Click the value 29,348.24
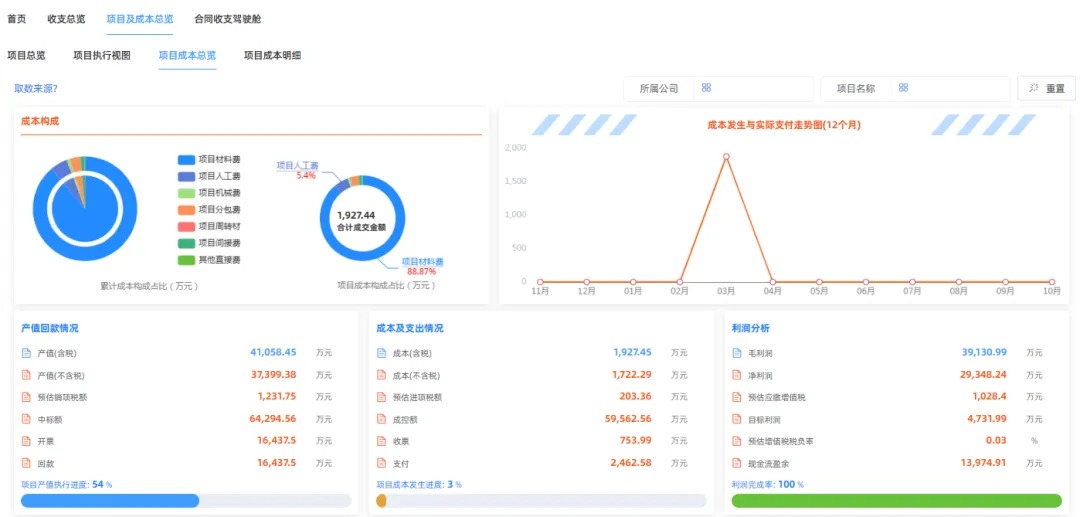 tap(984, 374)
